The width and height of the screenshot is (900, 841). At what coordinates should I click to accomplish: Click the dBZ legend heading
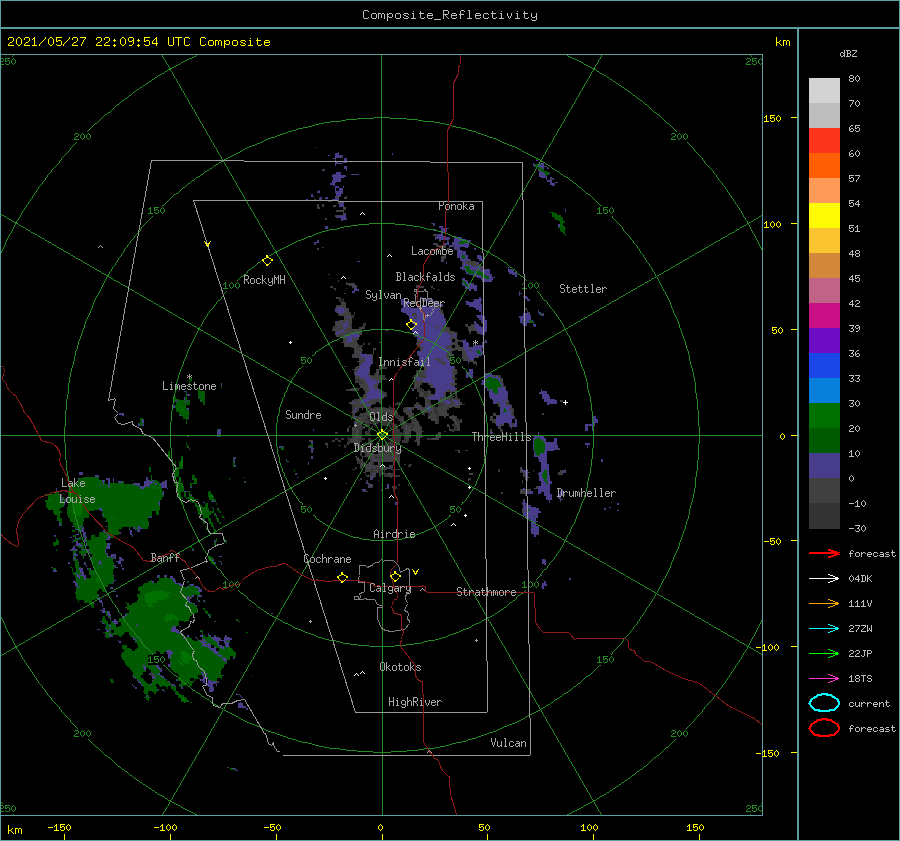pyautogui.click(x=848, y=53)
